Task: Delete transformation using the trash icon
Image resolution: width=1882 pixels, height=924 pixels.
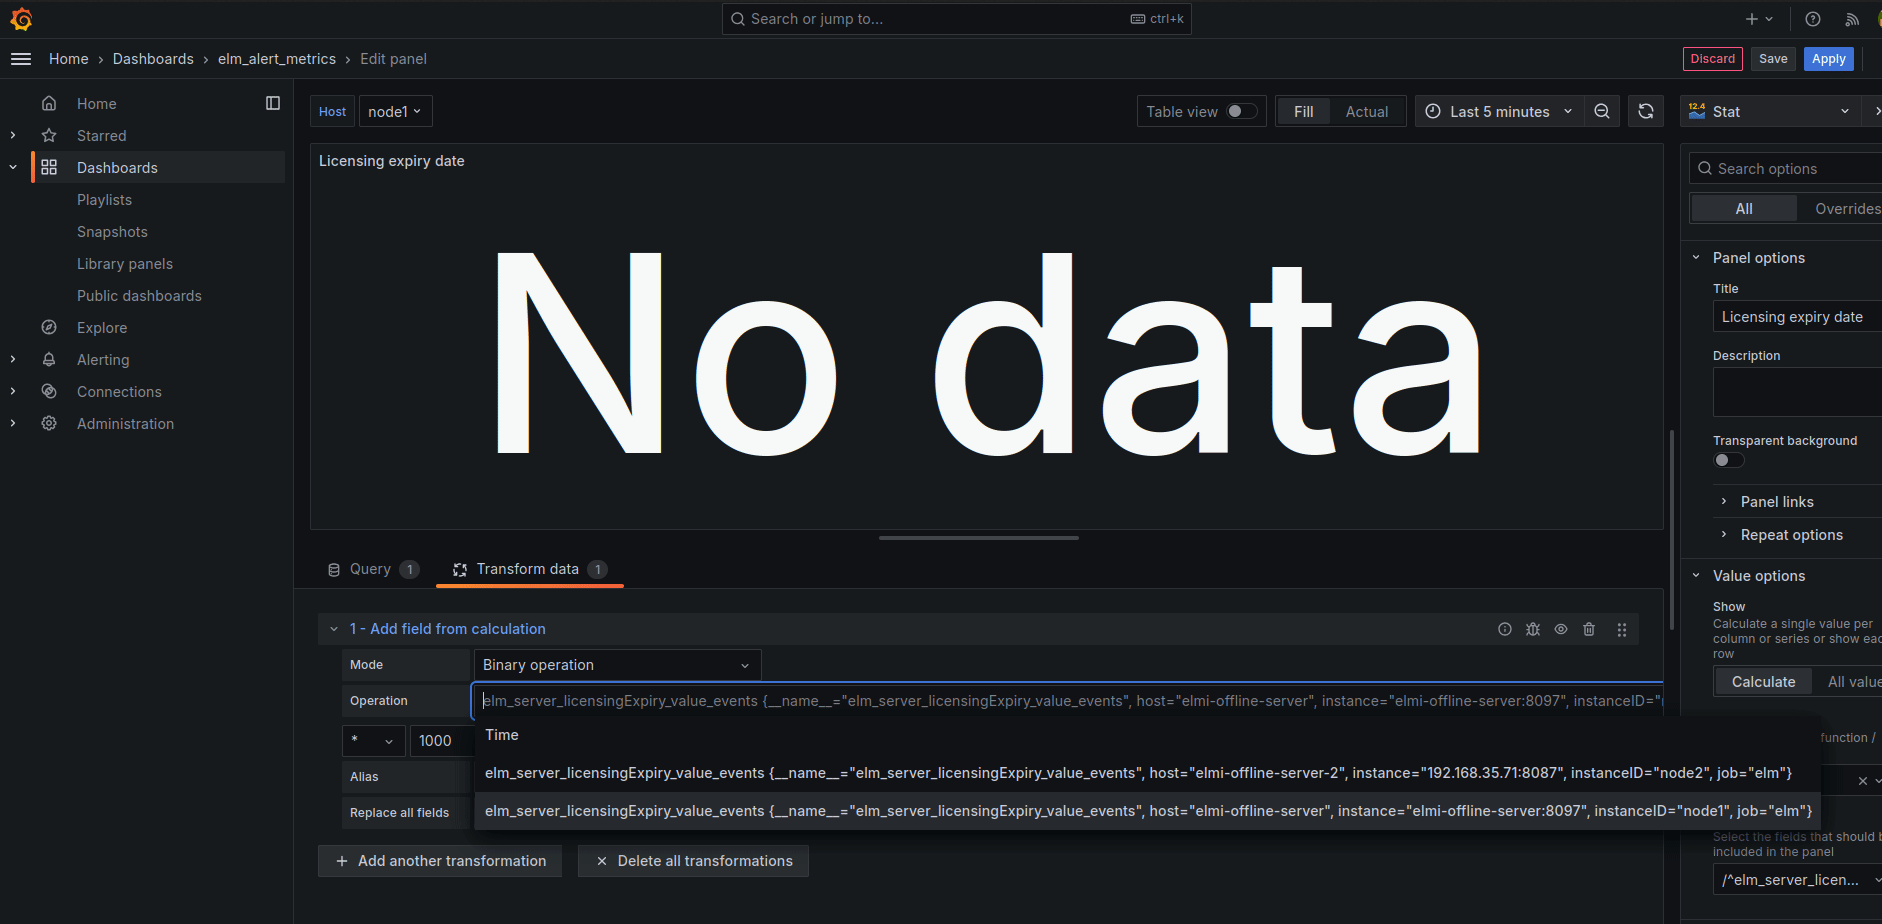Action: [x=1589, y=629]
